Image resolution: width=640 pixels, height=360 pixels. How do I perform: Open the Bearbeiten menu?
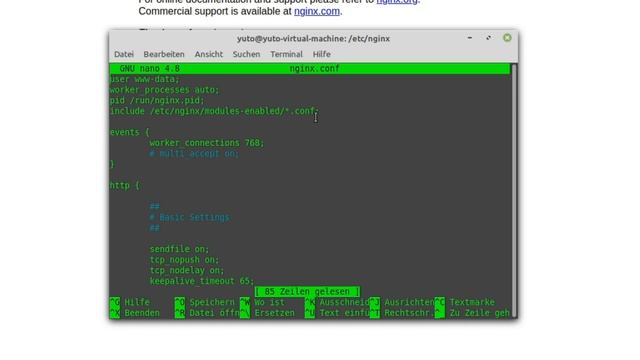[164, 54]
